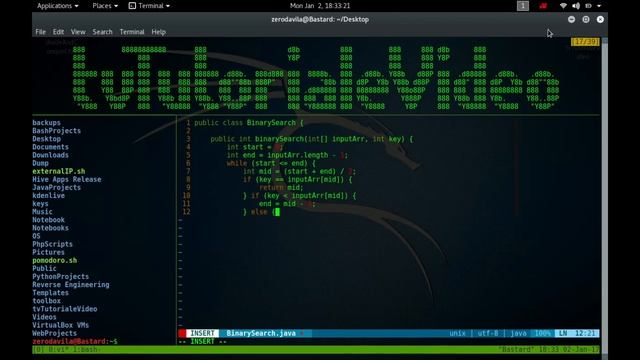The width and height of the screenshot is (640, 360).
Task: Open the Applications menu in top bar
Action: pos(58,6)
